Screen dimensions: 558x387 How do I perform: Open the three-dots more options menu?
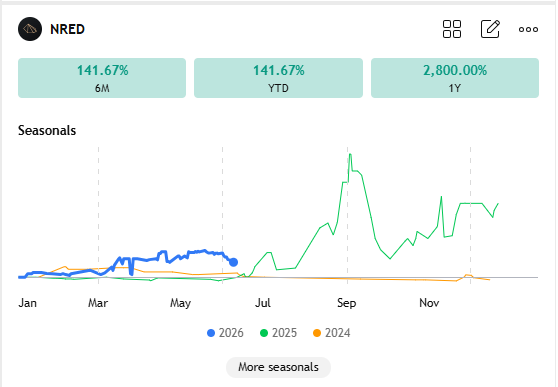[528, 29]
